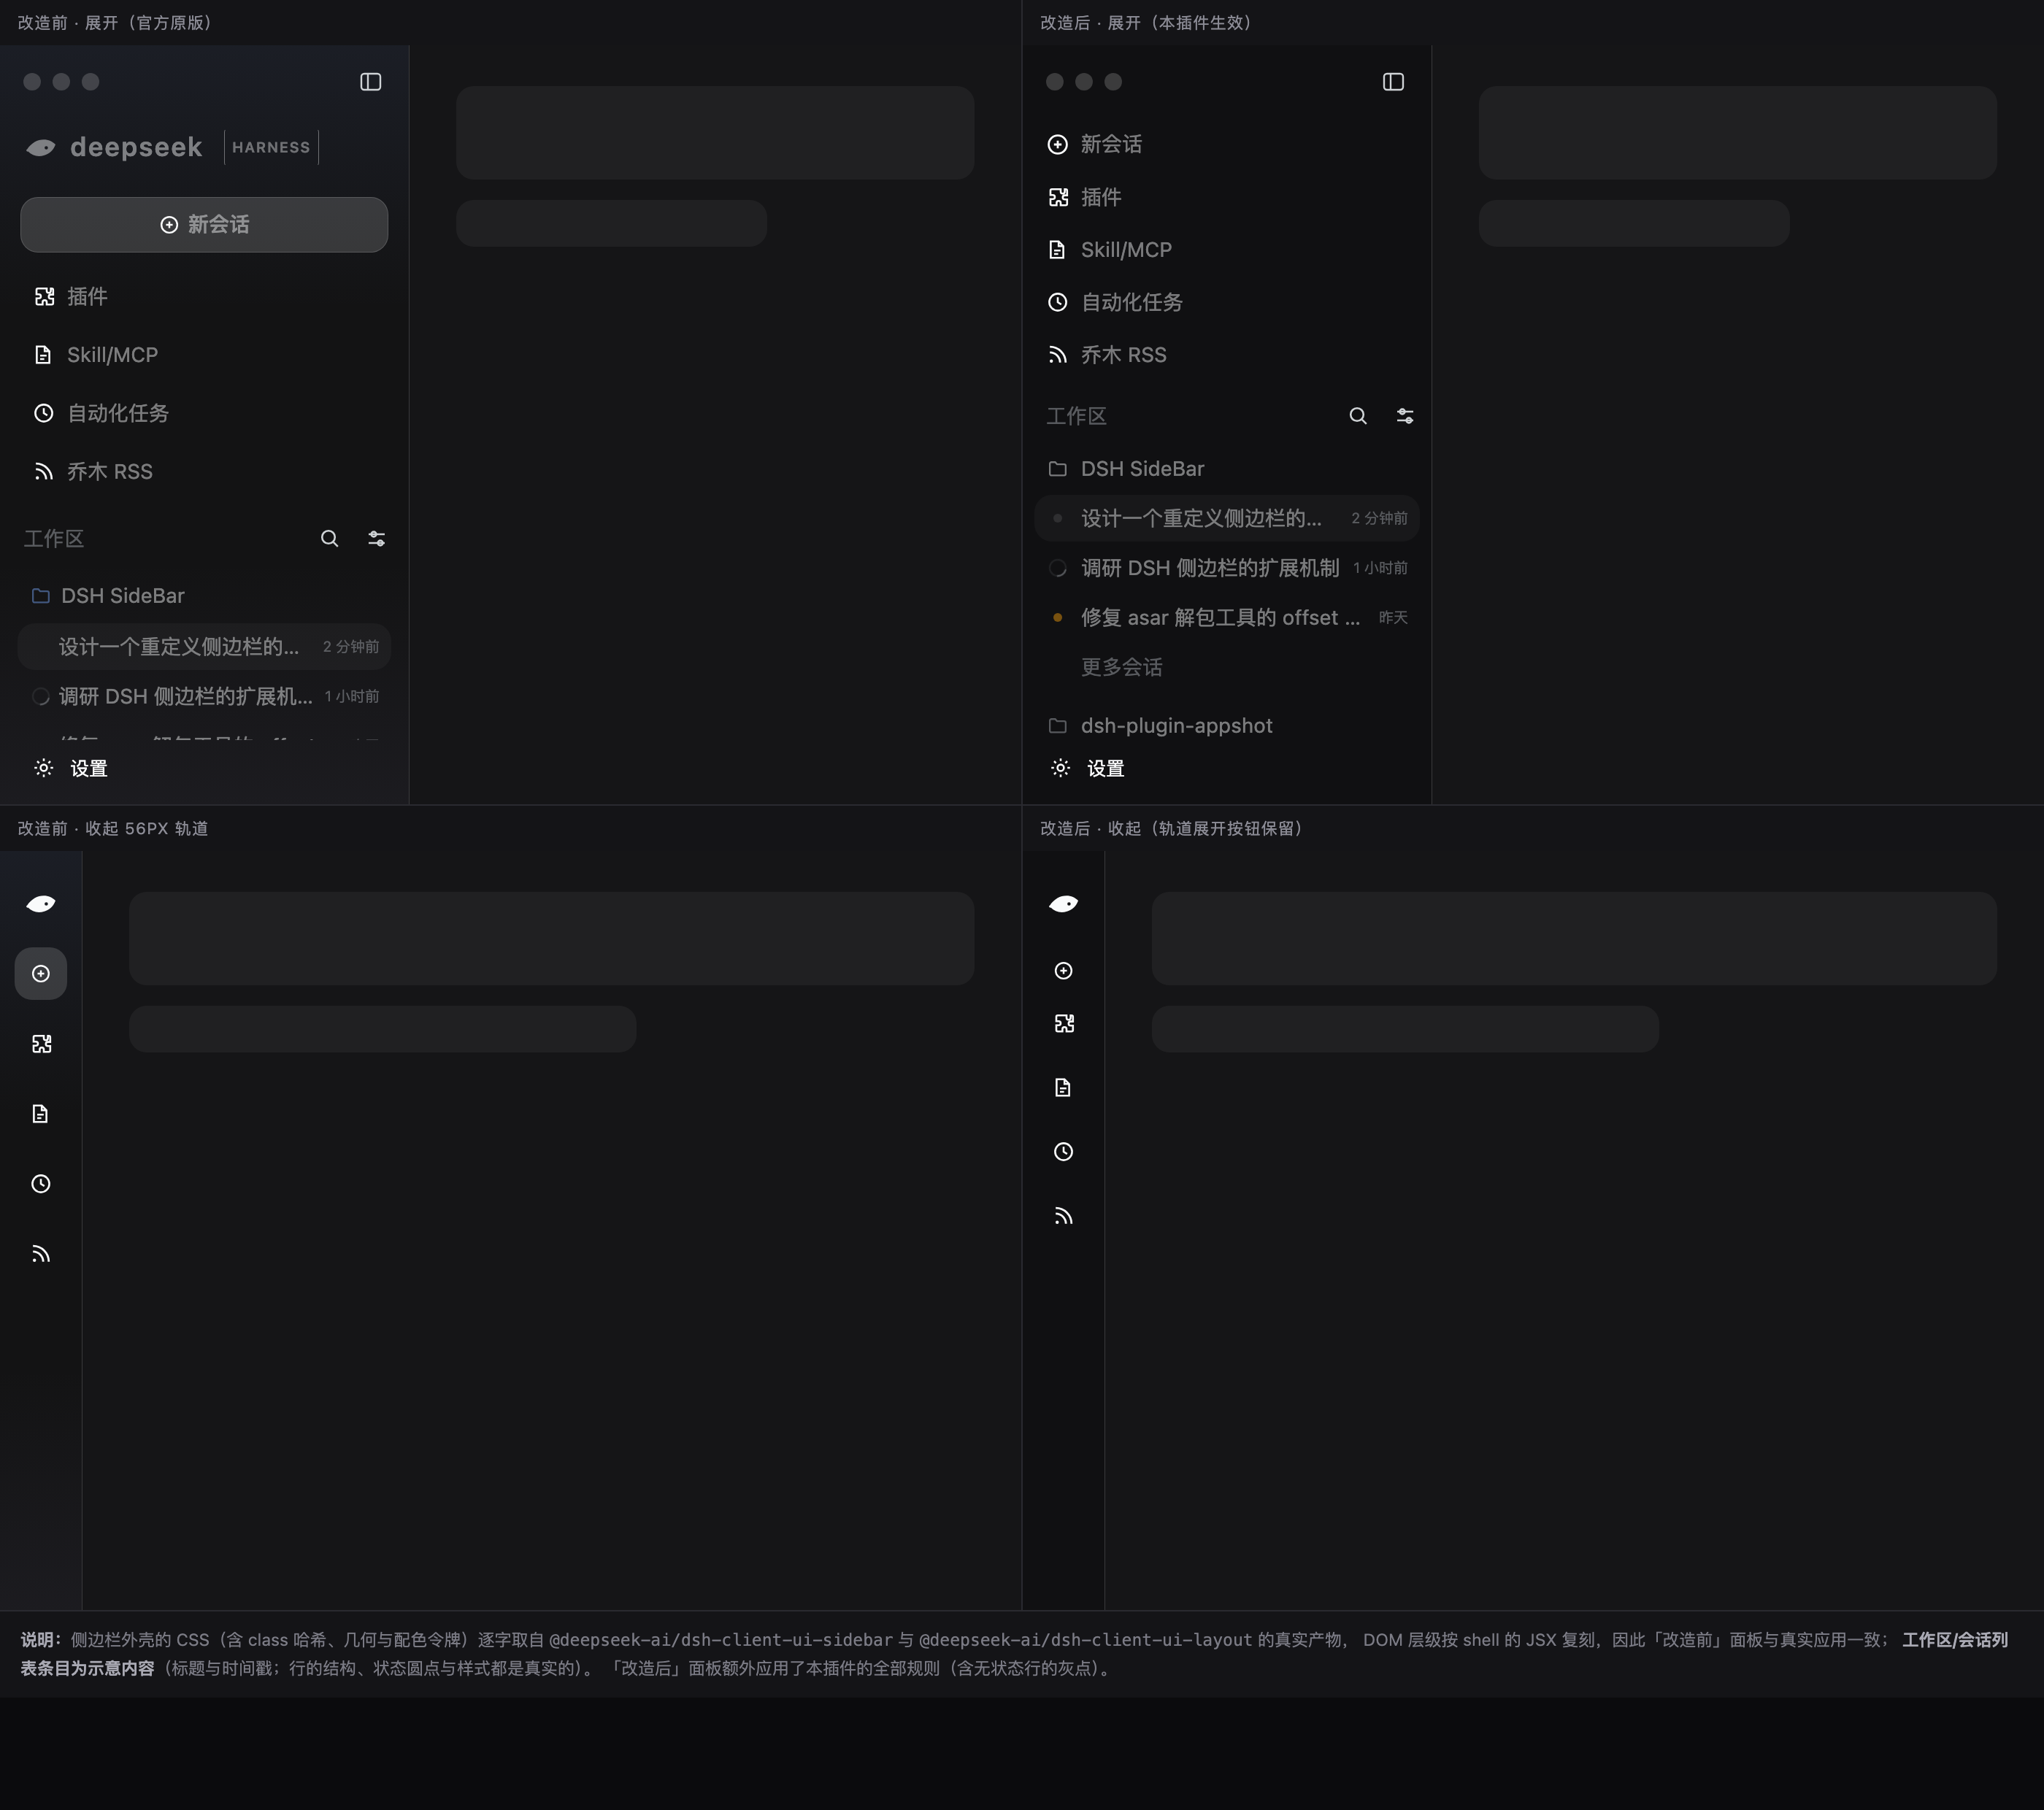
Task: Collapse DSH SideBar folder in before-expanded sidebar
Action: coord(204,596)
